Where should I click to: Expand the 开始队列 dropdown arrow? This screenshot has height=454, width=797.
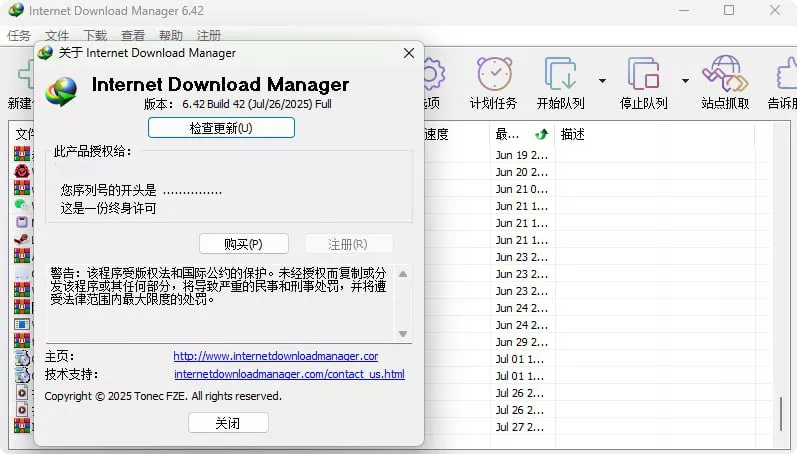(x=602, y=81)
